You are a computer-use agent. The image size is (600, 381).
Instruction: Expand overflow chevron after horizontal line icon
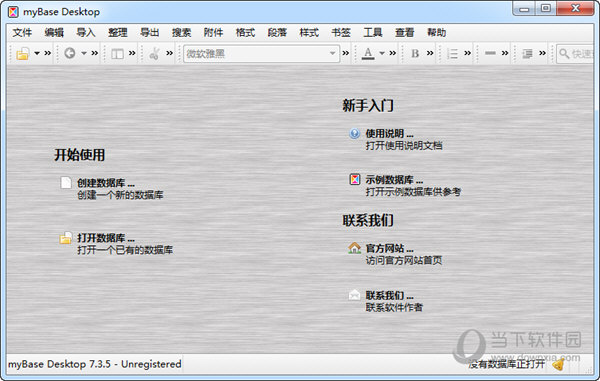(x=505, y=53)
